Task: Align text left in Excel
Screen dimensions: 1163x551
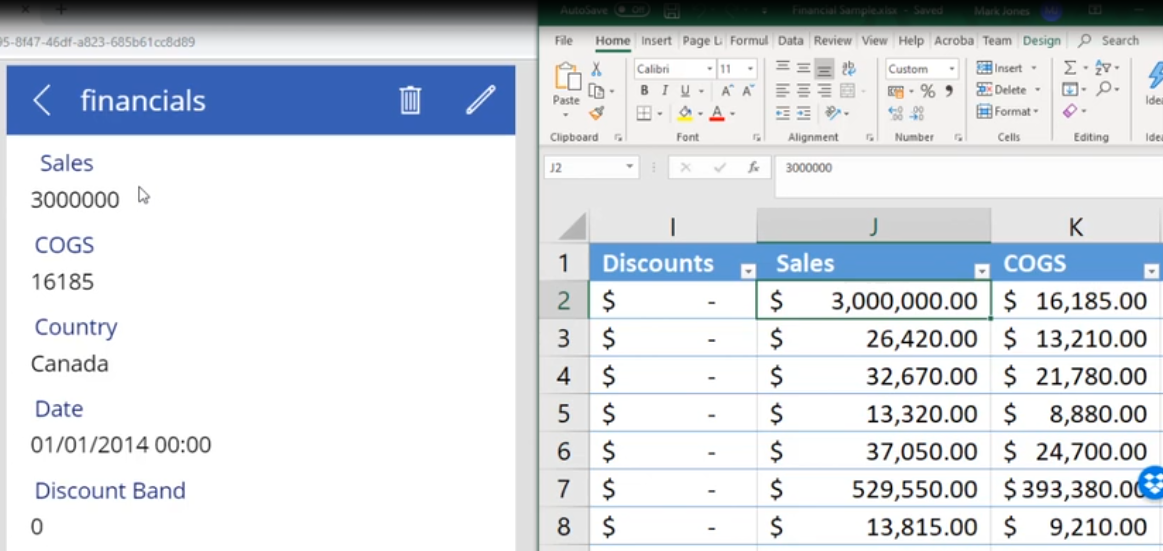Action: 783,90
